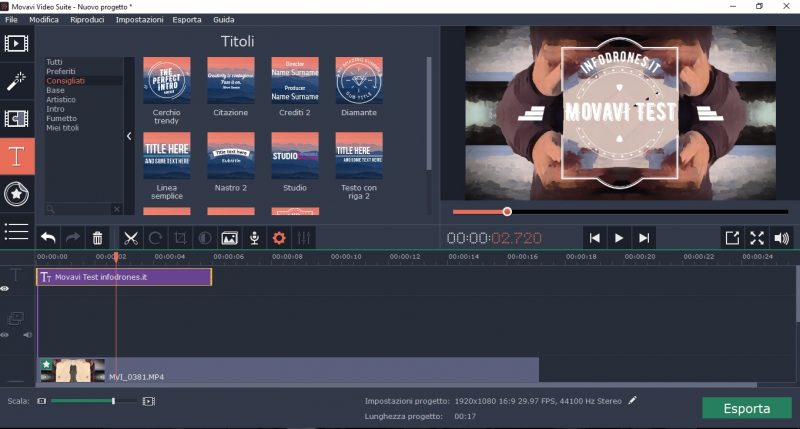Open the Filters magic wand tab
This screenshot has width=800, height=429.
(x=16, y=82)
